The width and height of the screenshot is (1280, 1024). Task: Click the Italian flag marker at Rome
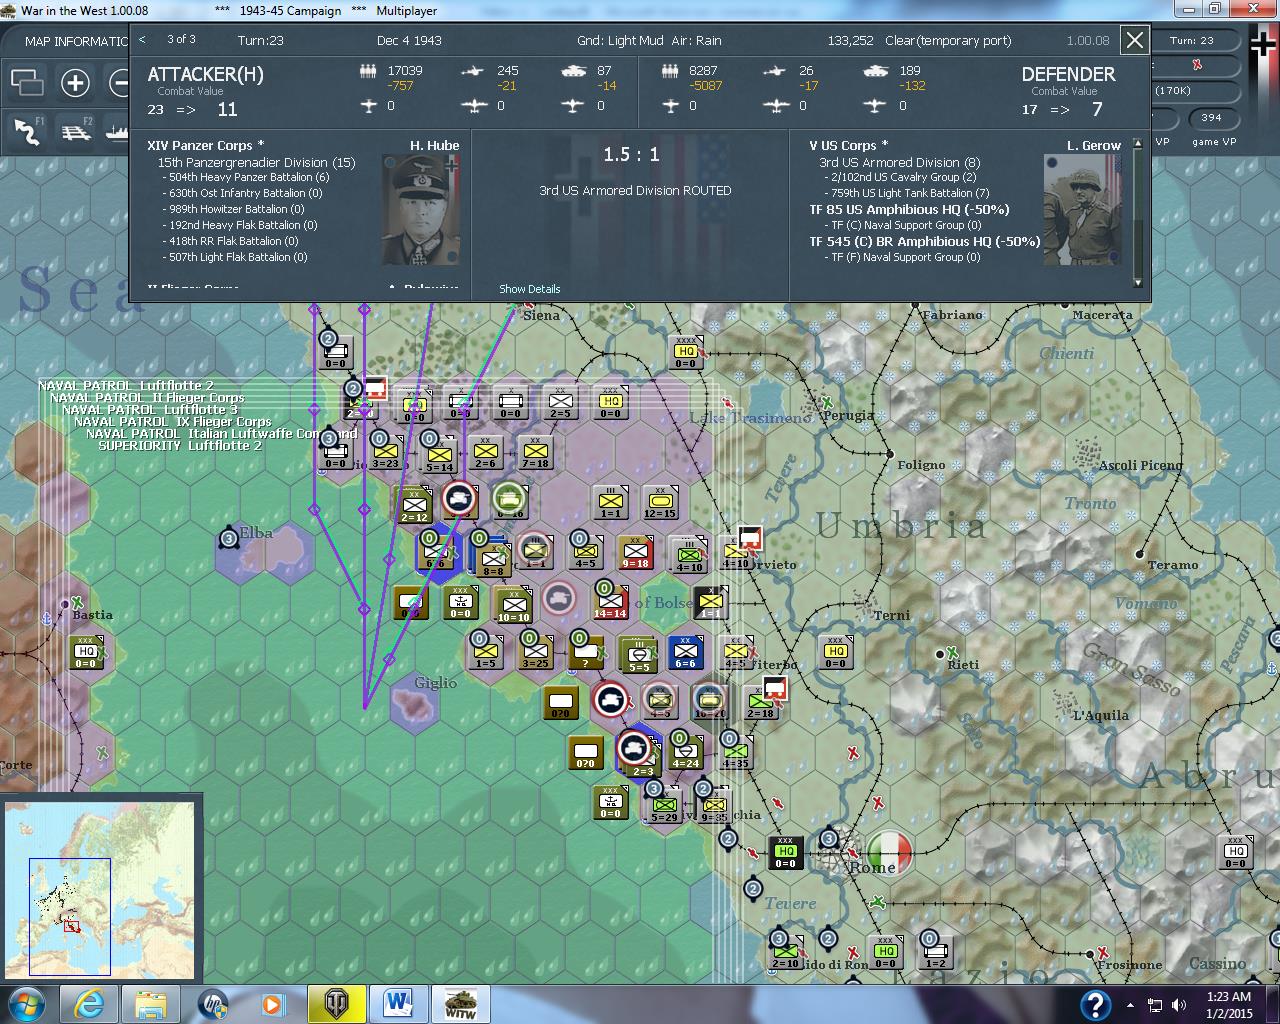coord(889,851)
